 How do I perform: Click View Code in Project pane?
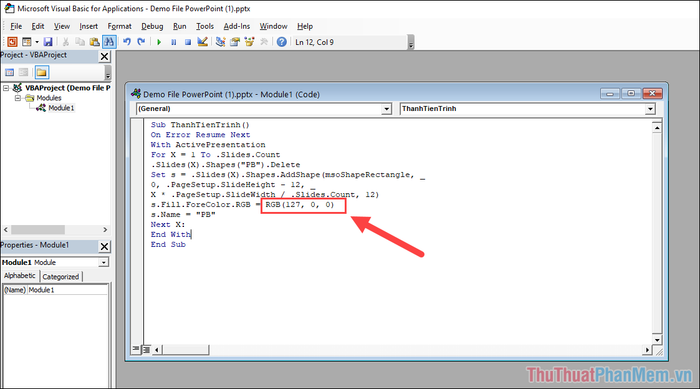click(x=9, y=72)
